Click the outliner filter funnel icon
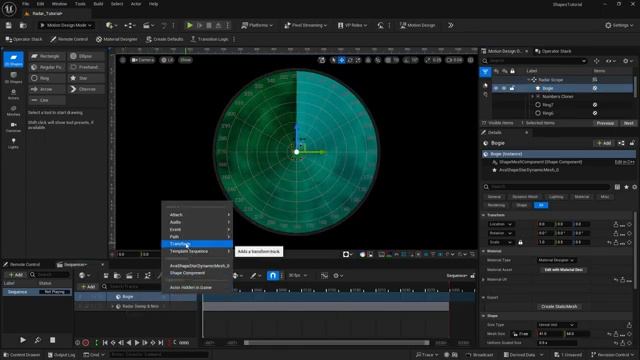640x360 pixels. pyautogui.click(x=485, y=72)
